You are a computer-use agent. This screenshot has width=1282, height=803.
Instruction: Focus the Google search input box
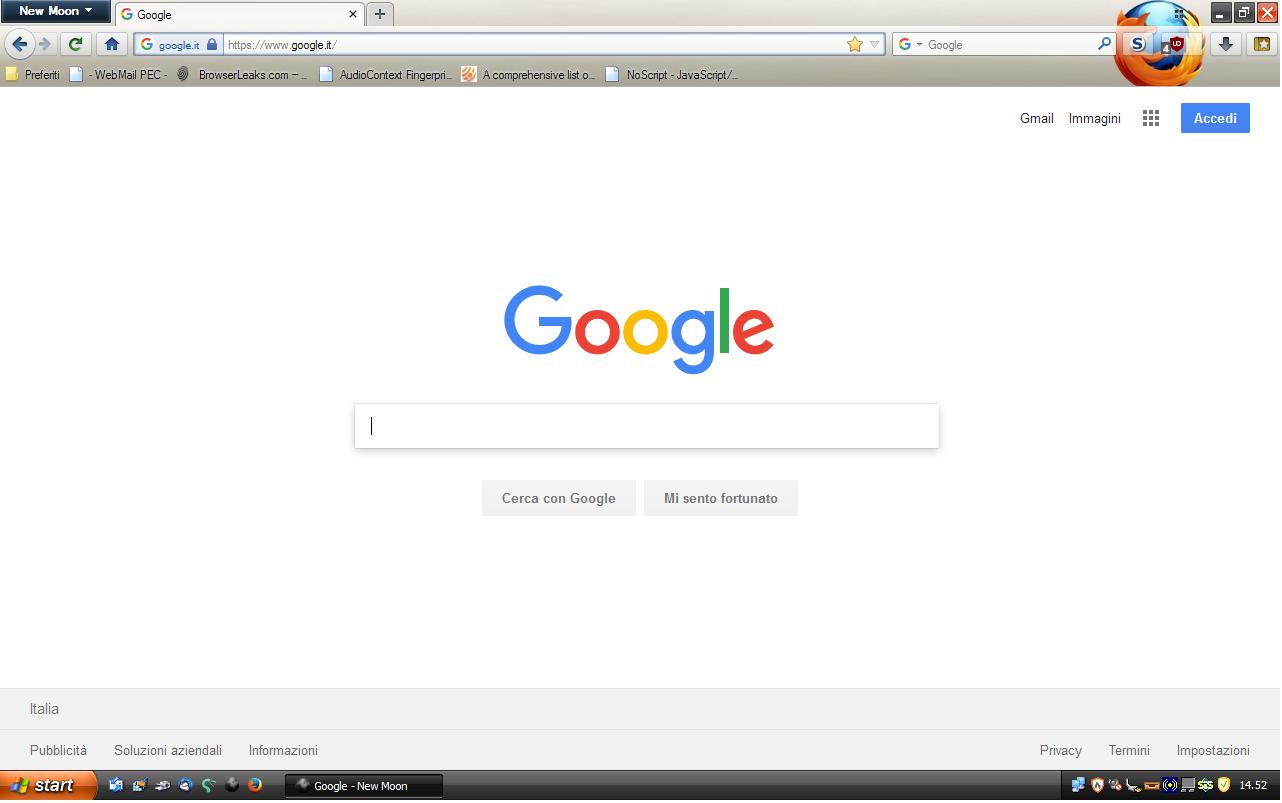tap(647, 426)
